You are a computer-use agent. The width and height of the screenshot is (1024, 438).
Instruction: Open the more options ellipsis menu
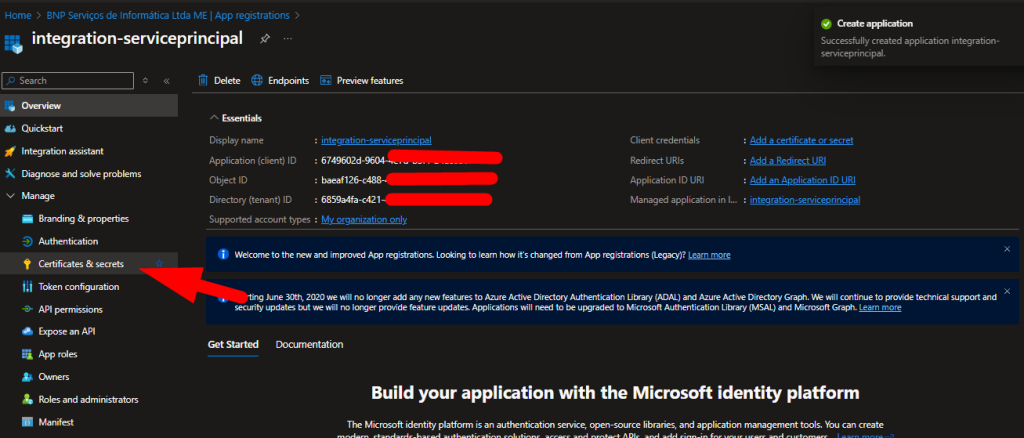point(288,38)
